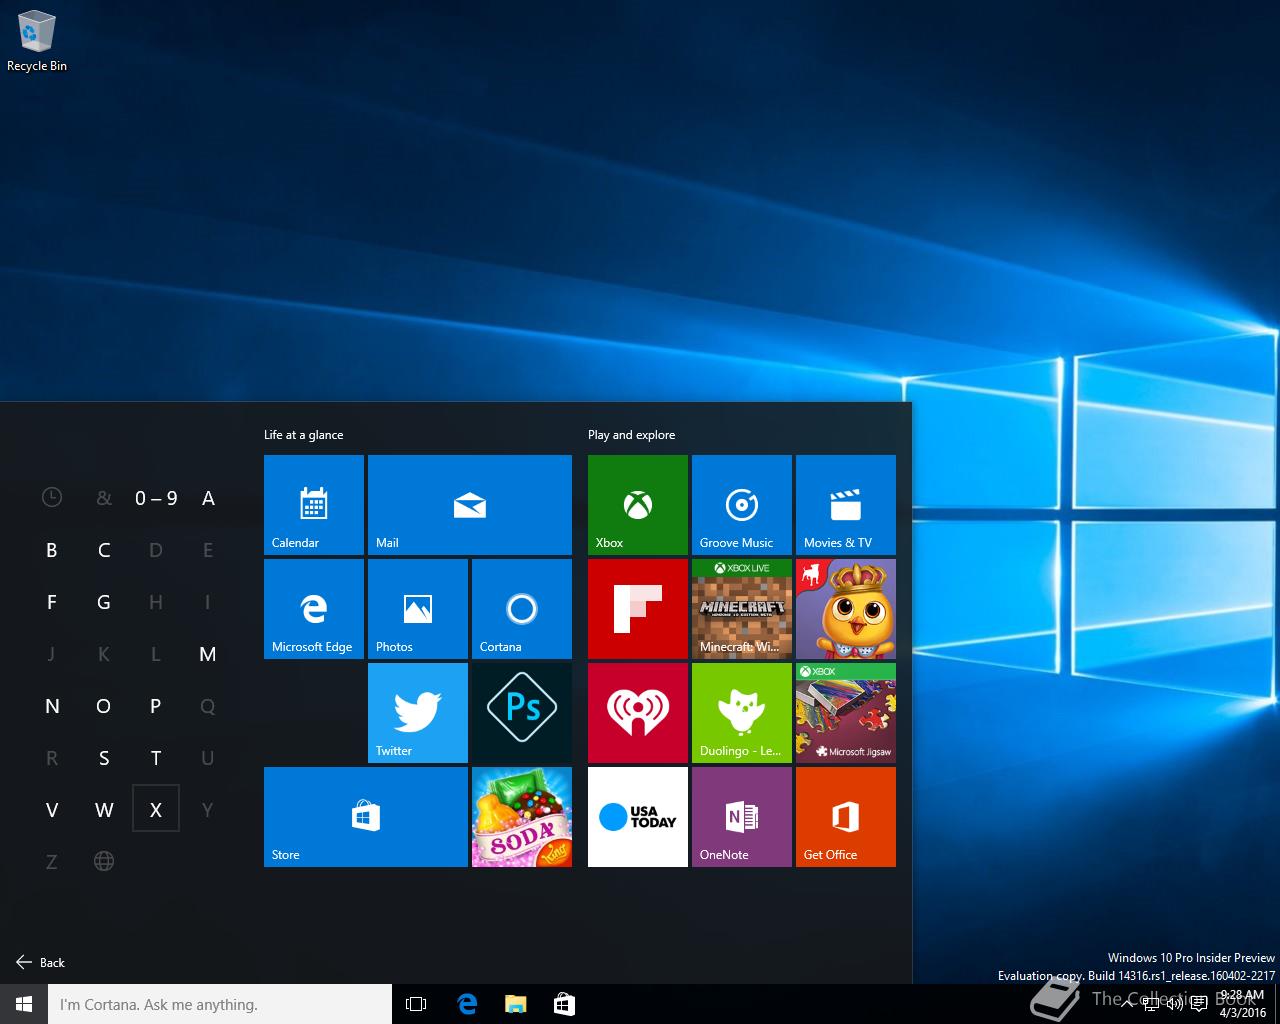
Task: Click the Life at a glance group header
Action: [303, 435]
